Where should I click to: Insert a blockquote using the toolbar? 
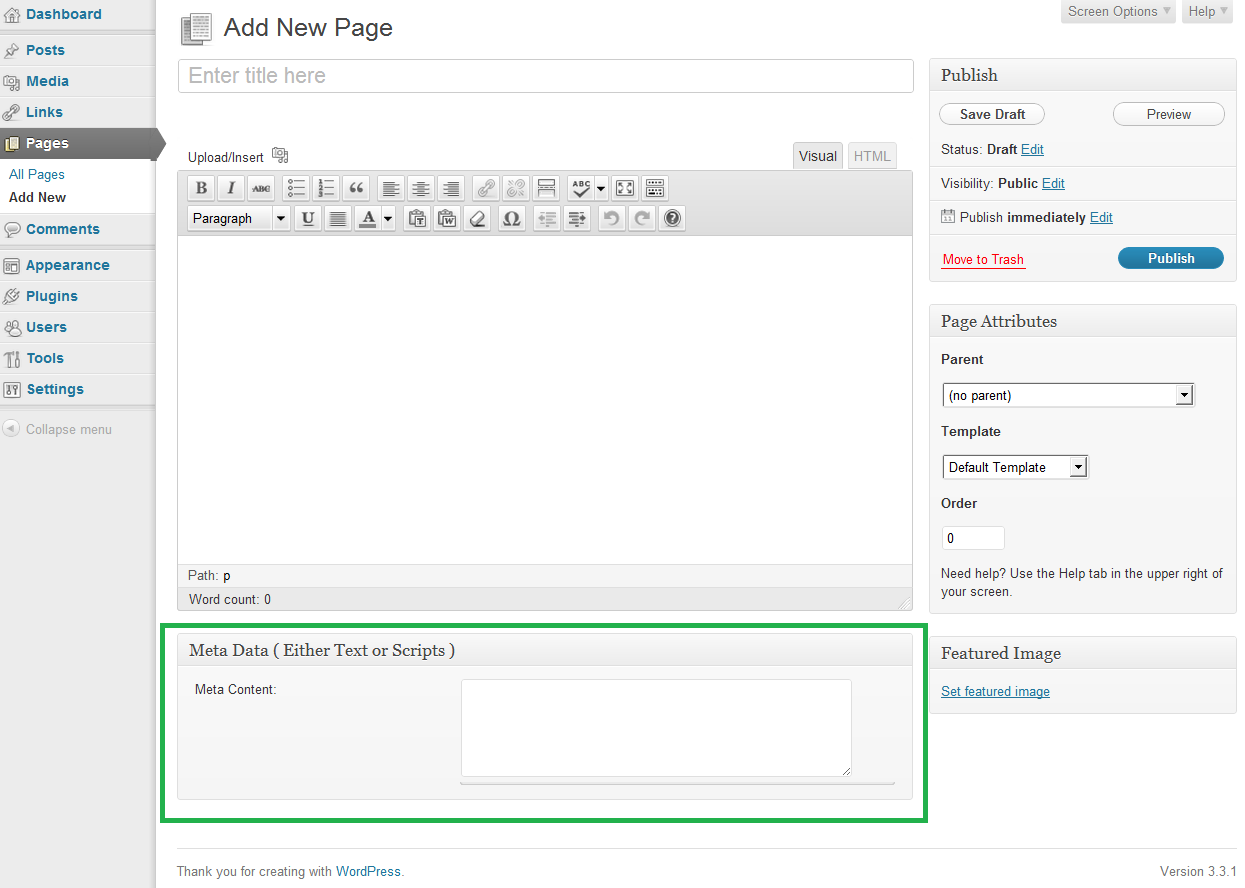(x=356, y=188)
